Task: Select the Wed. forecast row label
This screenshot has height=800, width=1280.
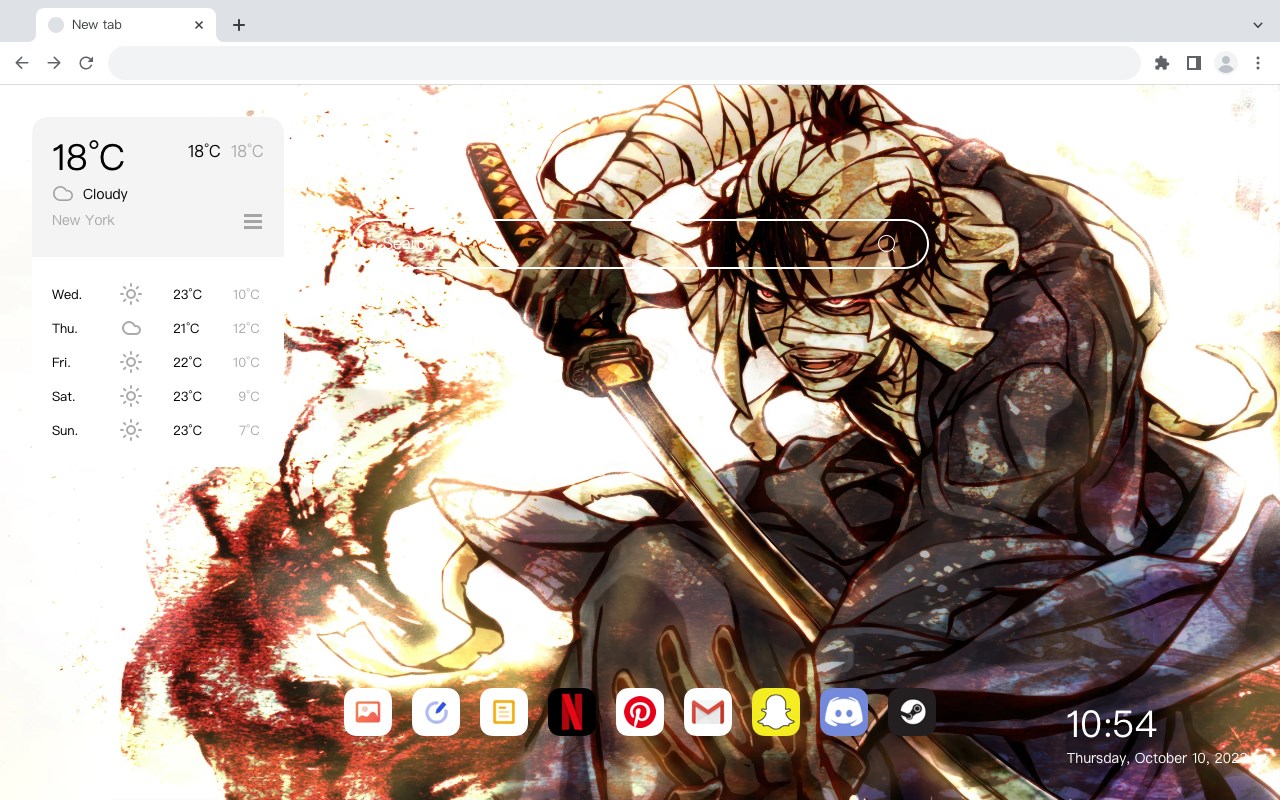Action: coord(67,294)
